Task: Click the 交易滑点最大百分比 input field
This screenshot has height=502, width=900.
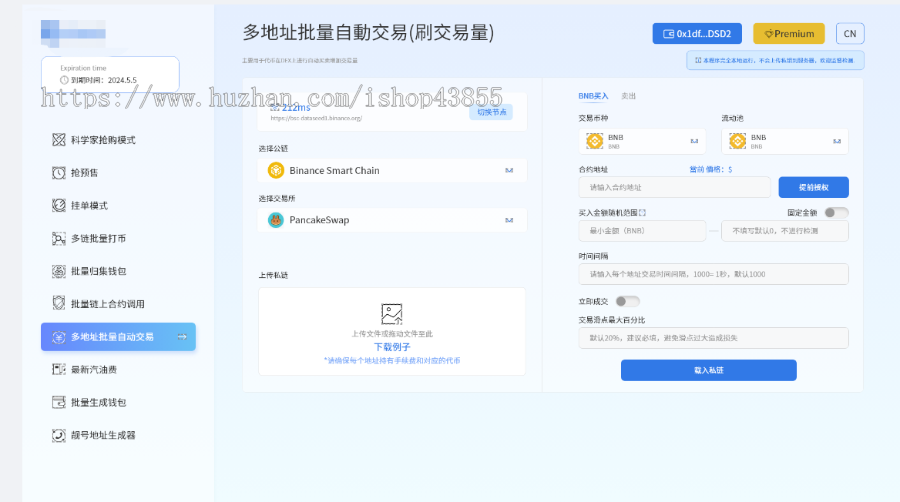Action: point(713,338)
